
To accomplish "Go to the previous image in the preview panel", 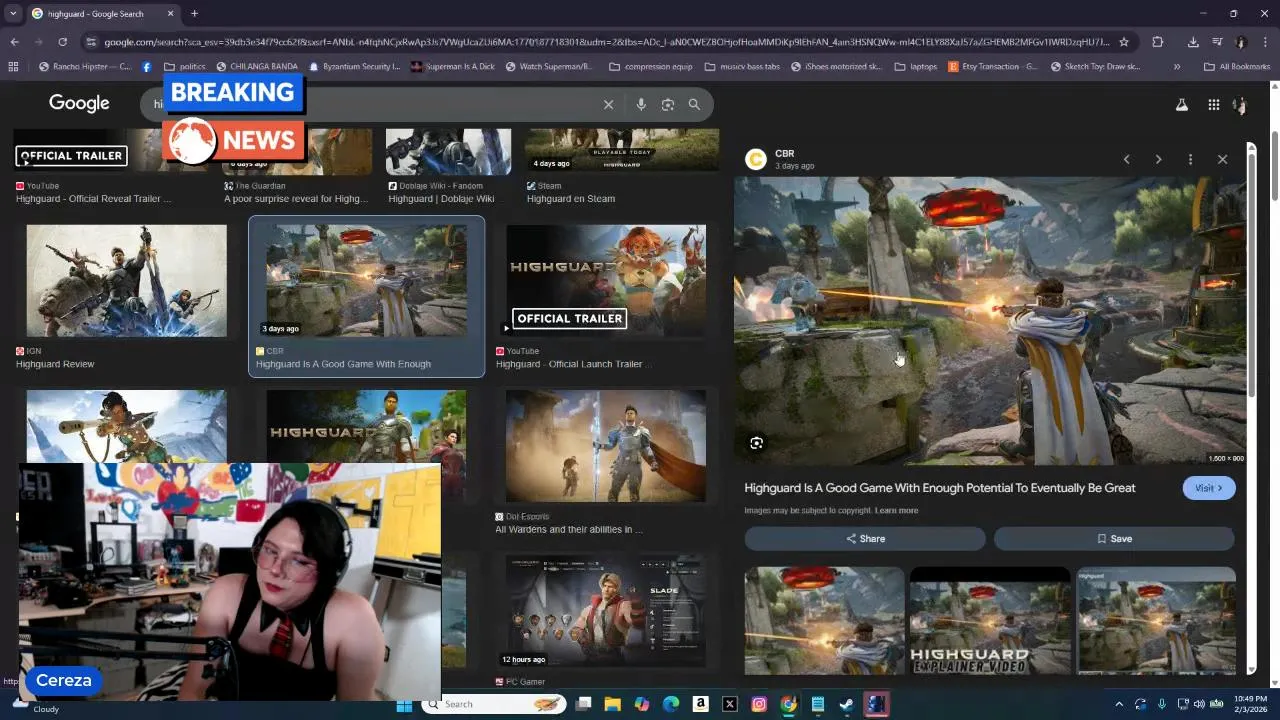I will pyautogui.click(x=1127, y=159).
